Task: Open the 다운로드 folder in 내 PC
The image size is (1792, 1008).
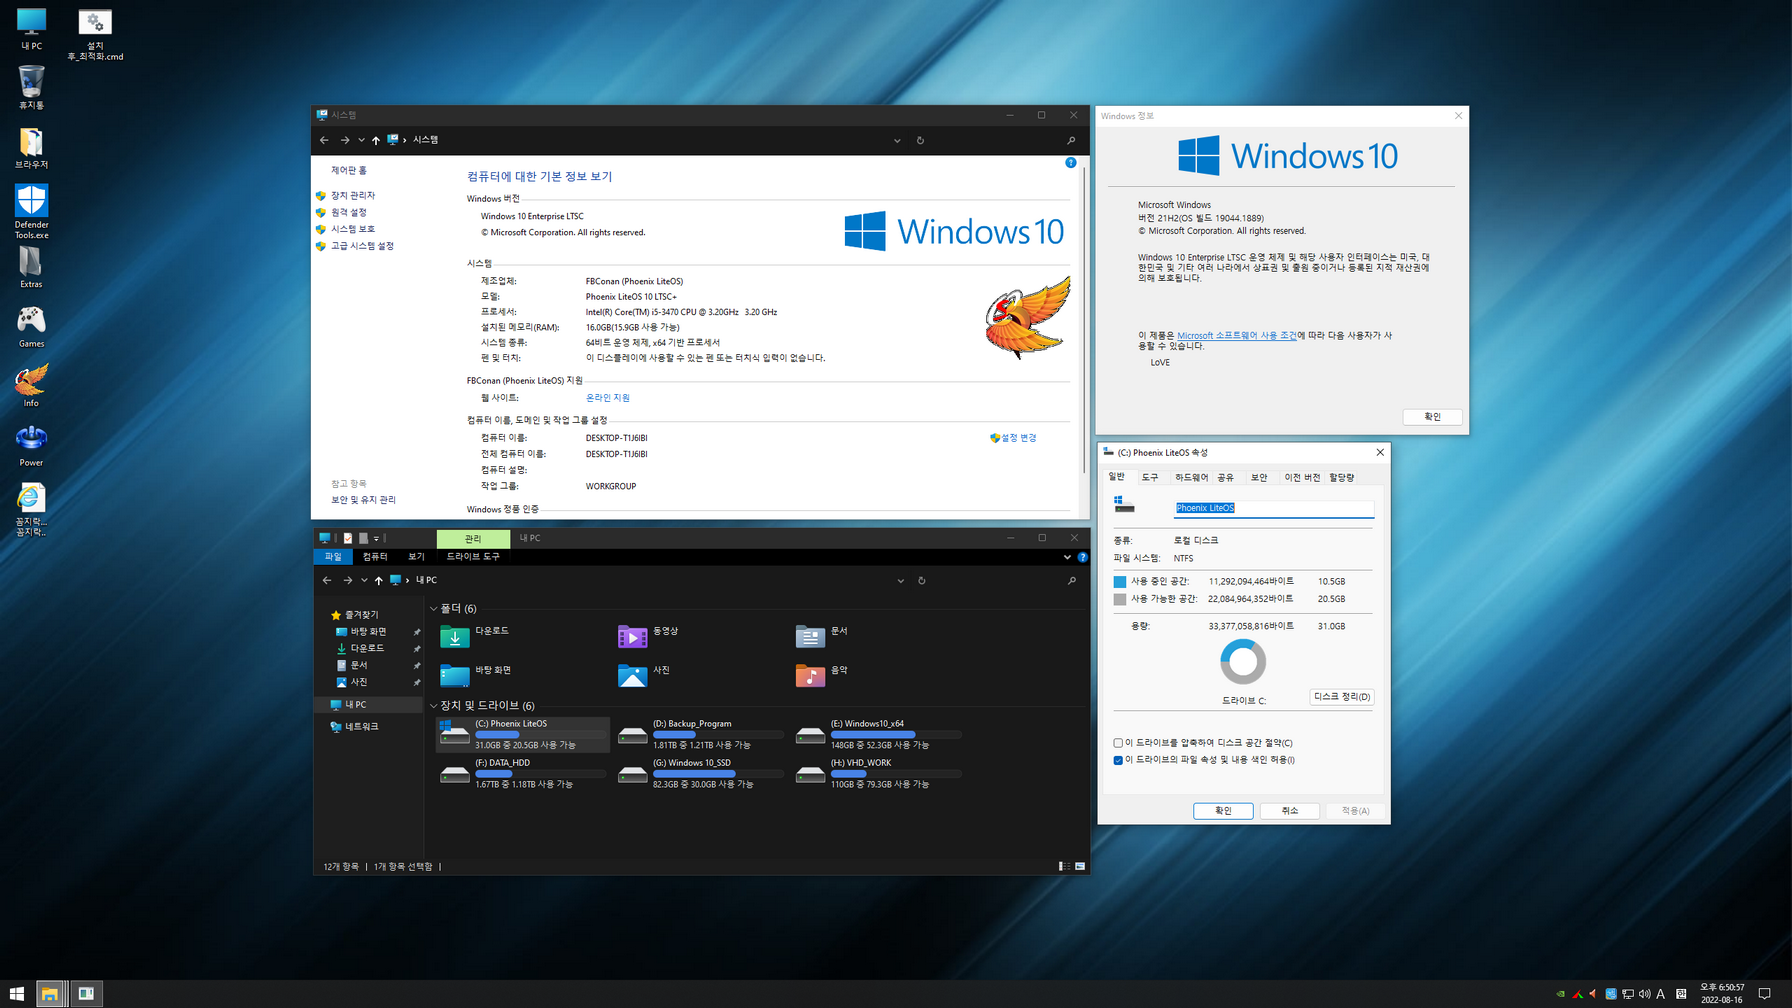Action: [x=475, y=636]
